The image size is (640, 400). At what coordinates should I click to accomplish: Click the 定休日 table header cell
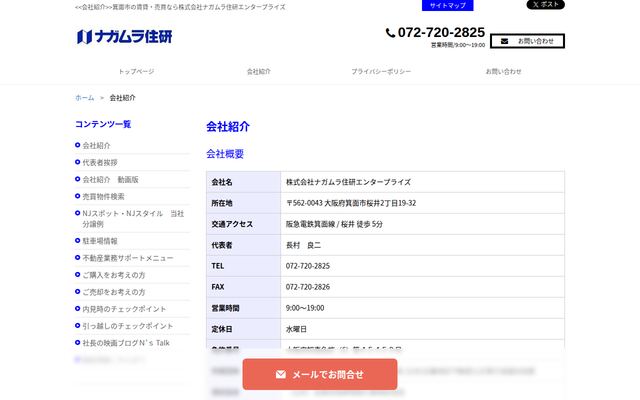coord(244,329)
